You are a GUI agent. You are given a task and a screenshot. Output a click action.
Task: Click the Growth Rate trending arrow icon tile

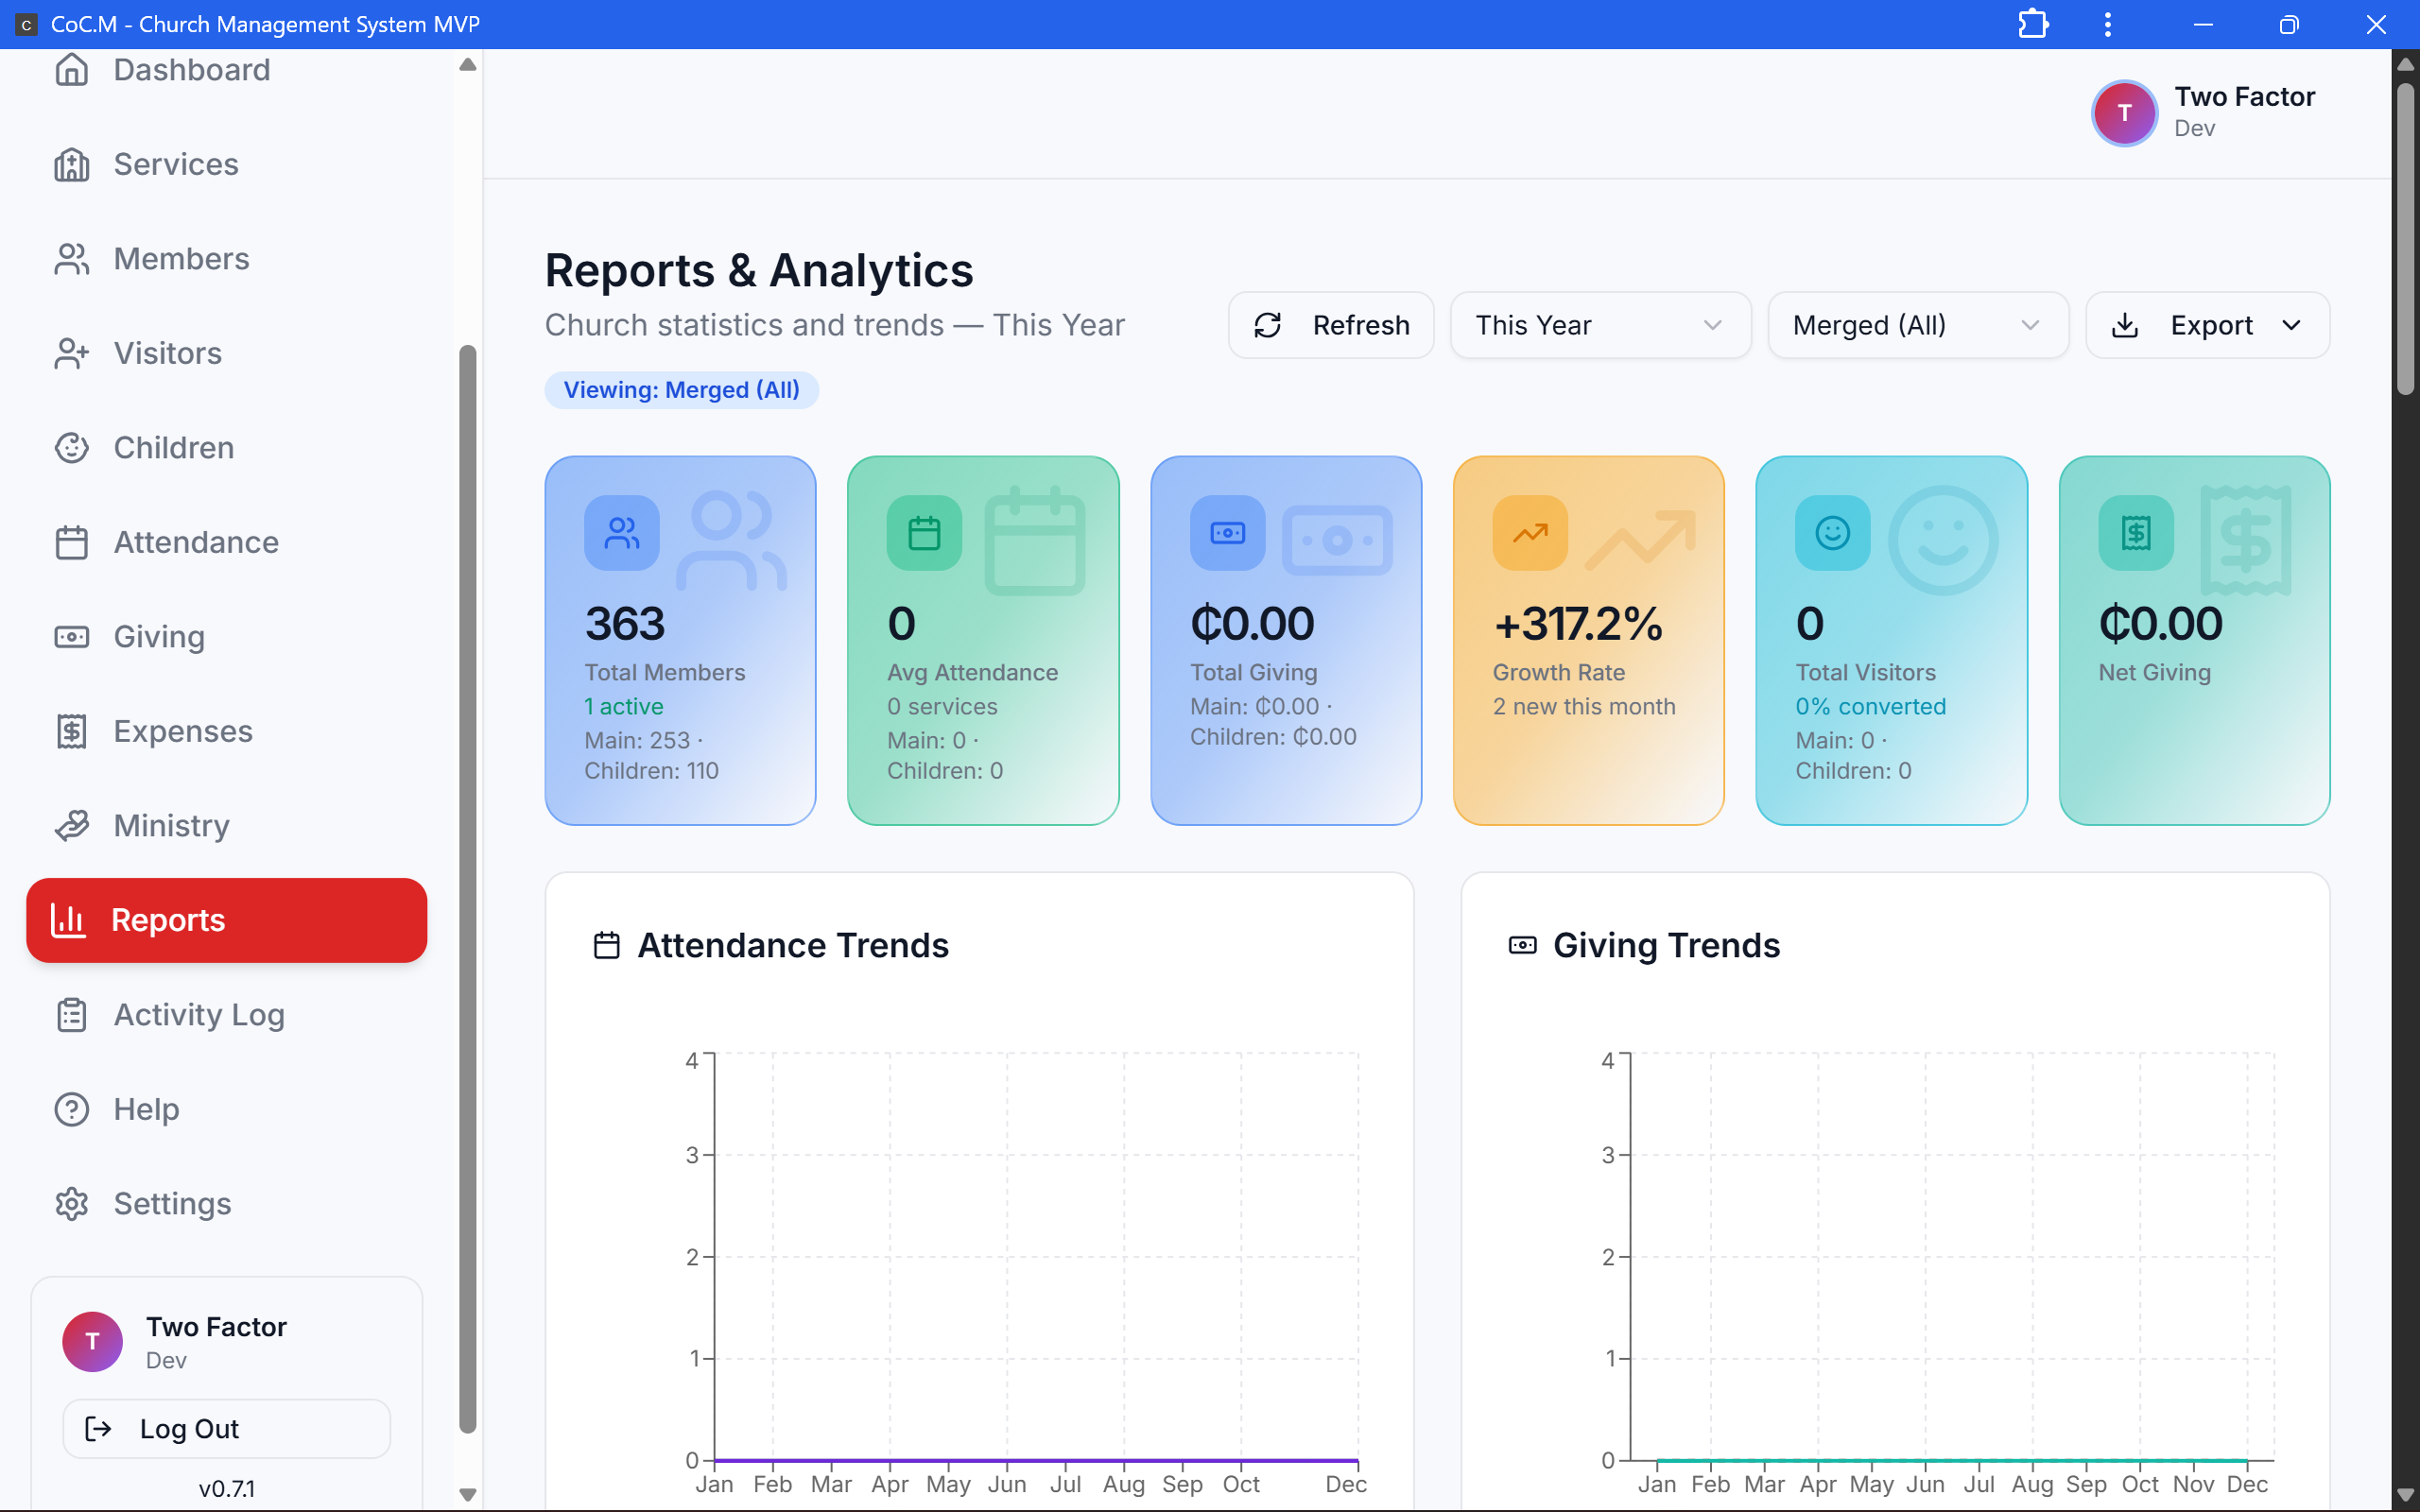click(x=1530, y=533)
